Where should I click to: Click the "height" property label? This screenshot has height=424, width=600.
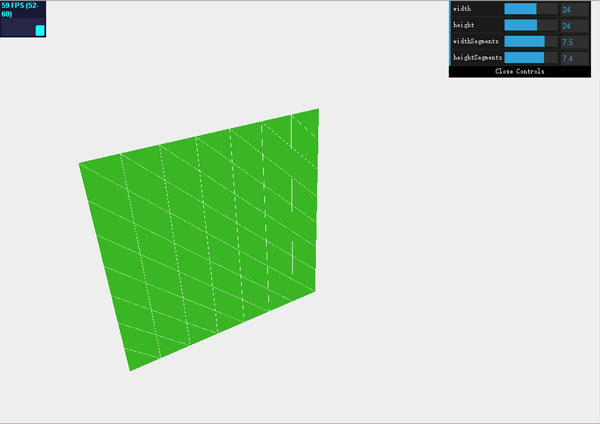click(464, 25)
